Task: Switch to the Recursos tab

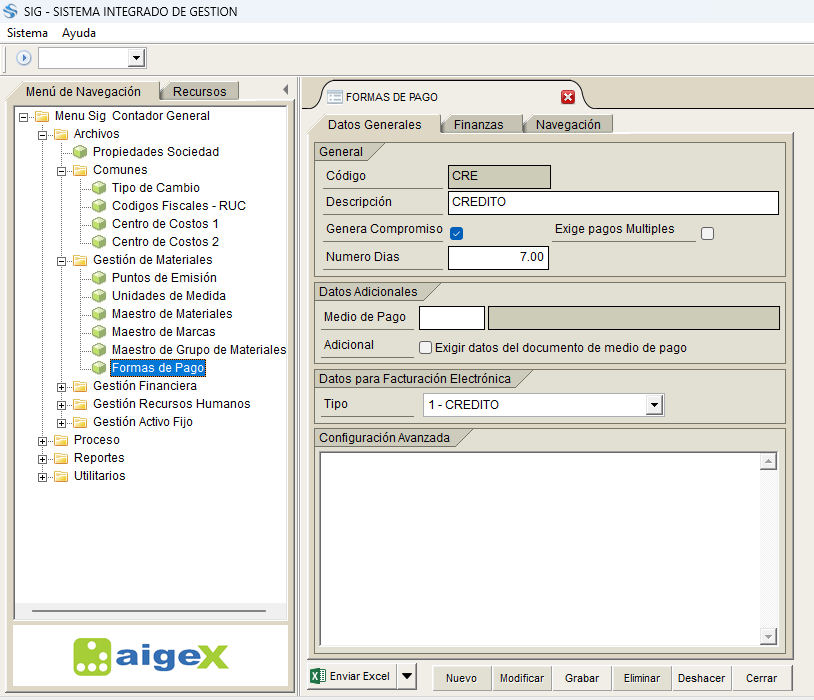Action: (x=199, y=91)
